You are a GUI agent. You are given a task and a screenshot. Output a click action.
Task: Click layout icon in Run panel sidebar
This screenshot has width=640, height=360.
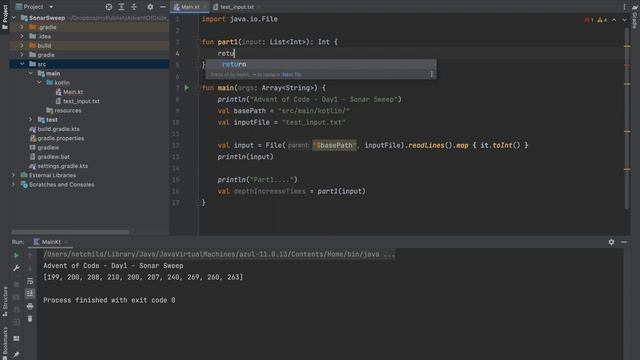point(16,338)
